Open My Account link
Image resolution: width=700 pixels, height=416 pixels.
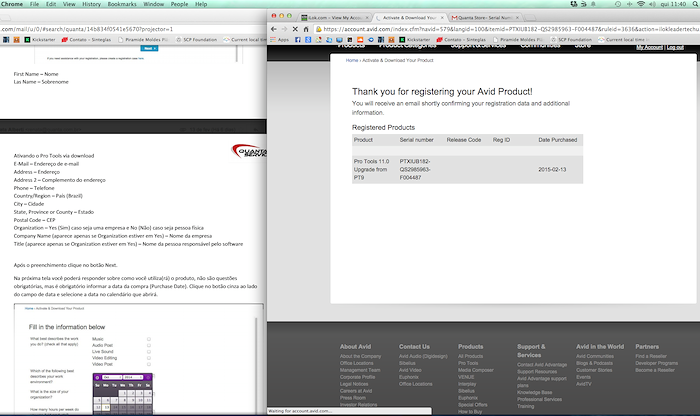[649, 47]
